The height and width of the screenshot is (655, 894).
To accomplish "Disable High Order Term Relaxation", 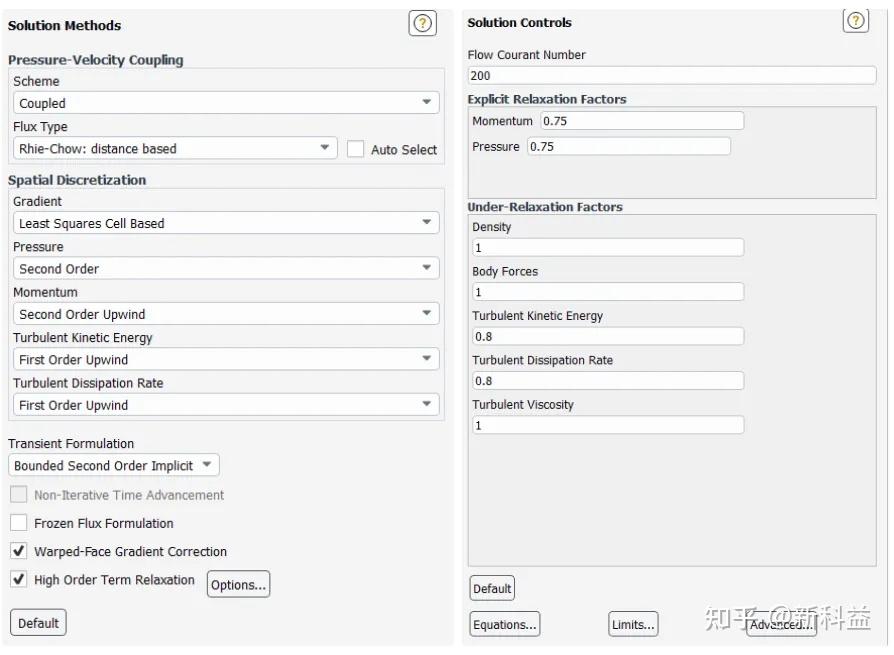I will pos(19,580).
